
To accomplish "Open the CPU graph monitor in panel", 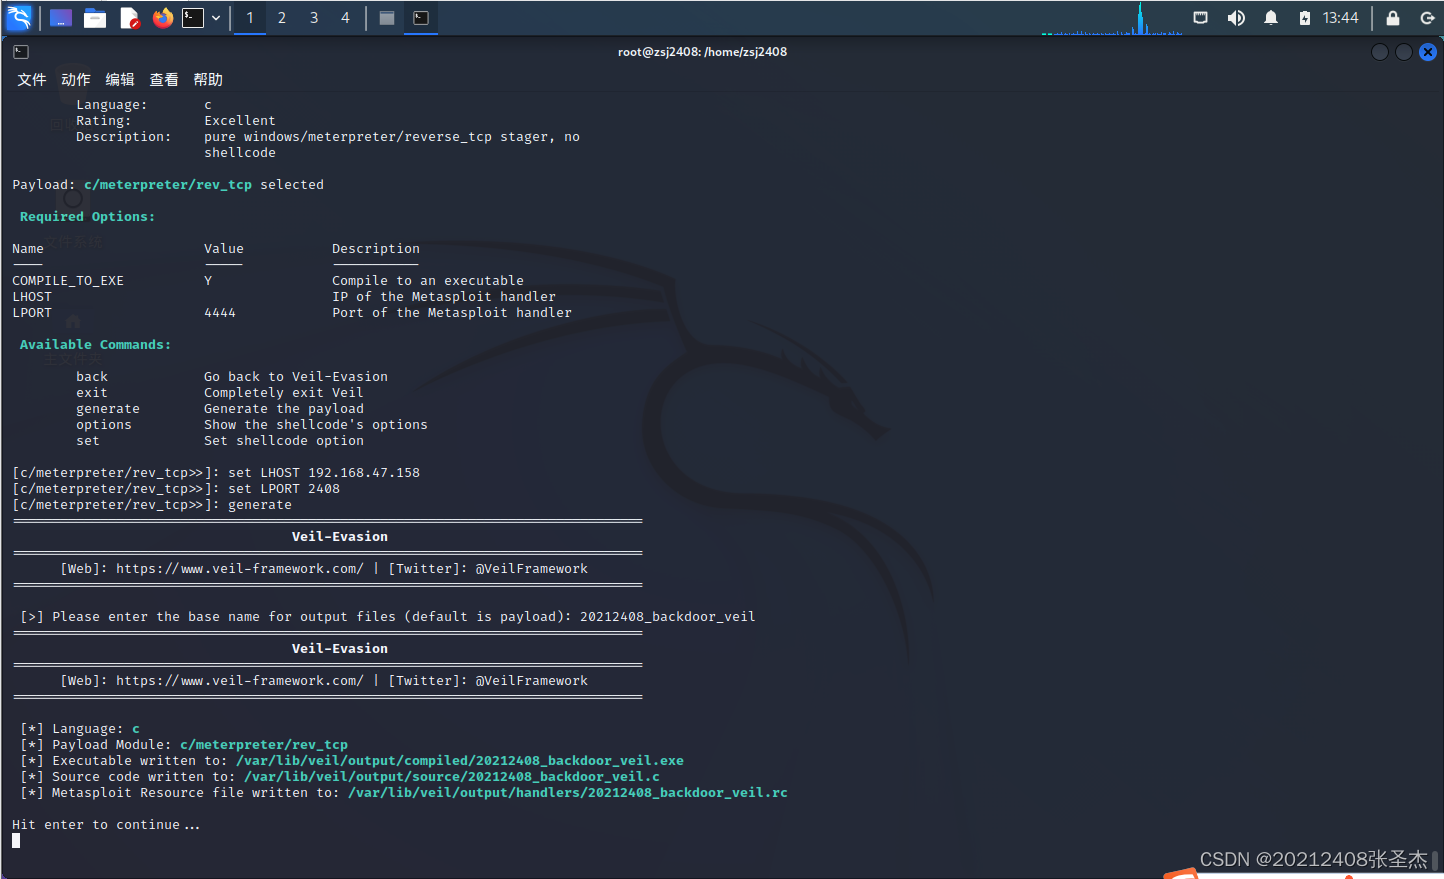I will (x=1112, y=18).
